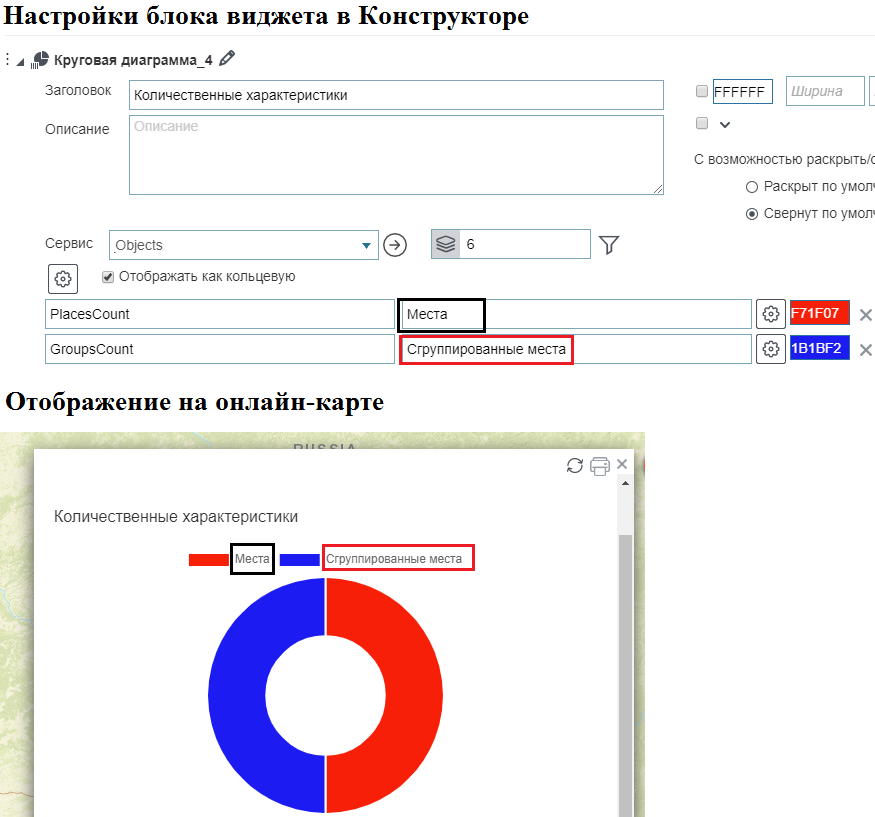This screenshot has width=875, height=817.
Task: Click the arrow-in-circle icon next to Objects
Action: pyautogui.click(x=395, y=245)
